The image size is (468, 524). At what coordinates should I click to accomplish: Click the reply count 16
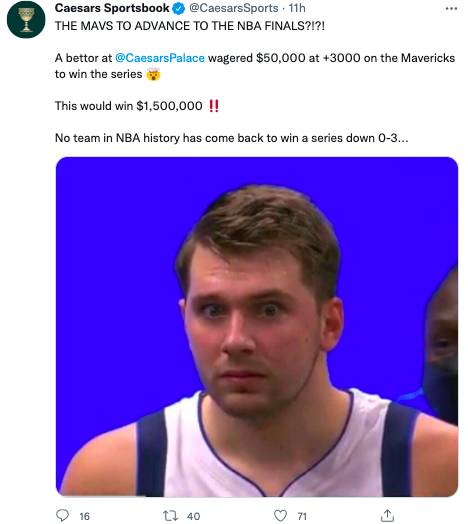[x=85, y=516]
